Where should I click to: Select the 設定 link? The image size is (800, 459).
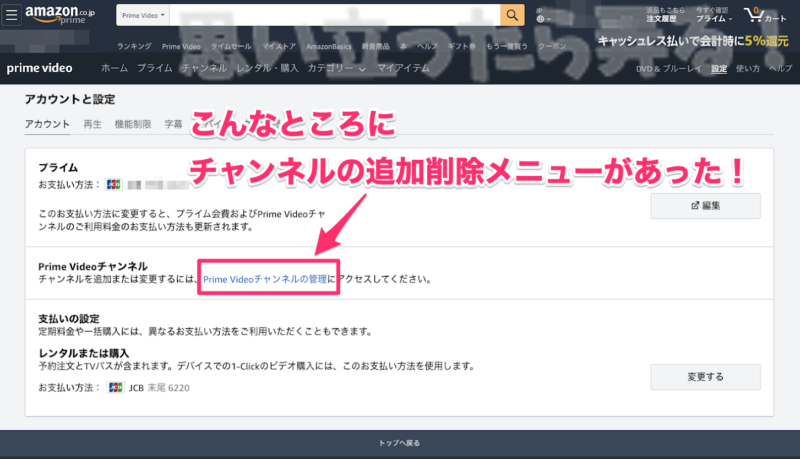719,69
